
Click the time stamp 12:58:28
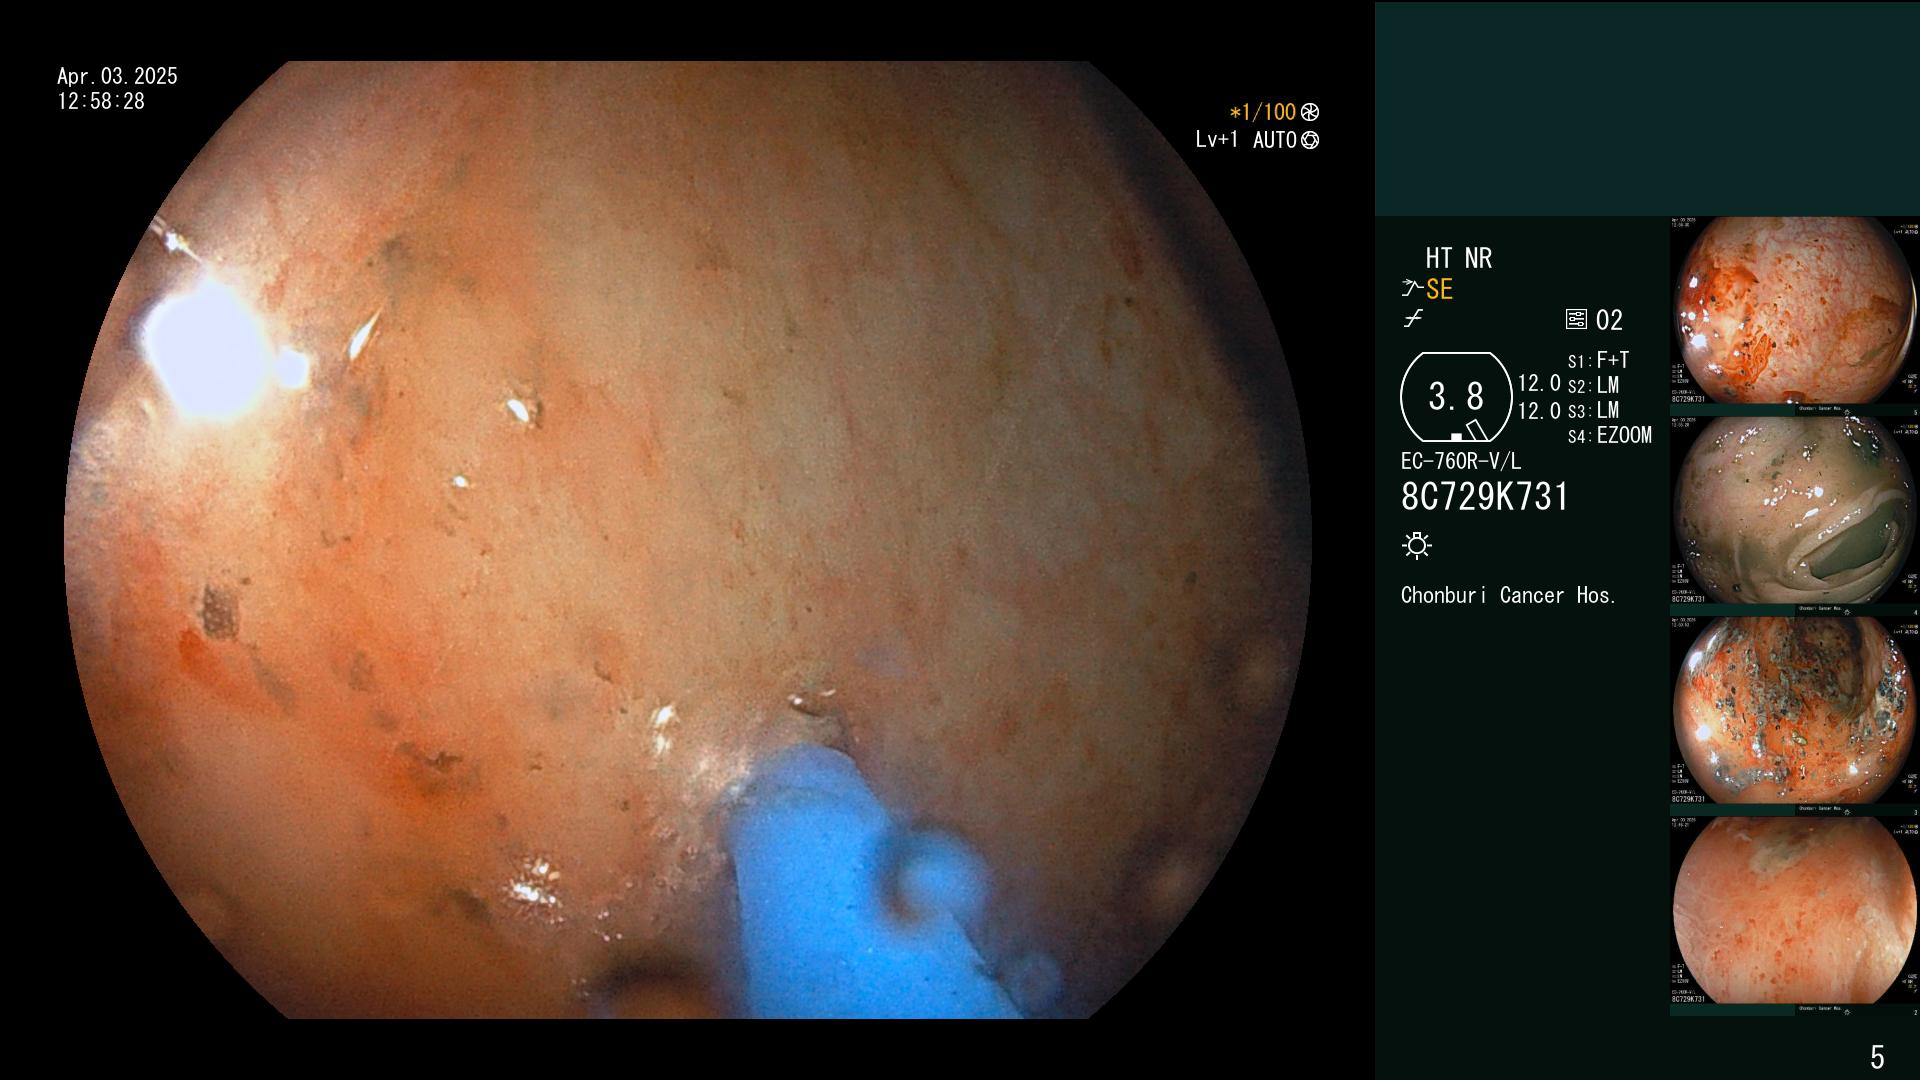[101, 102]
